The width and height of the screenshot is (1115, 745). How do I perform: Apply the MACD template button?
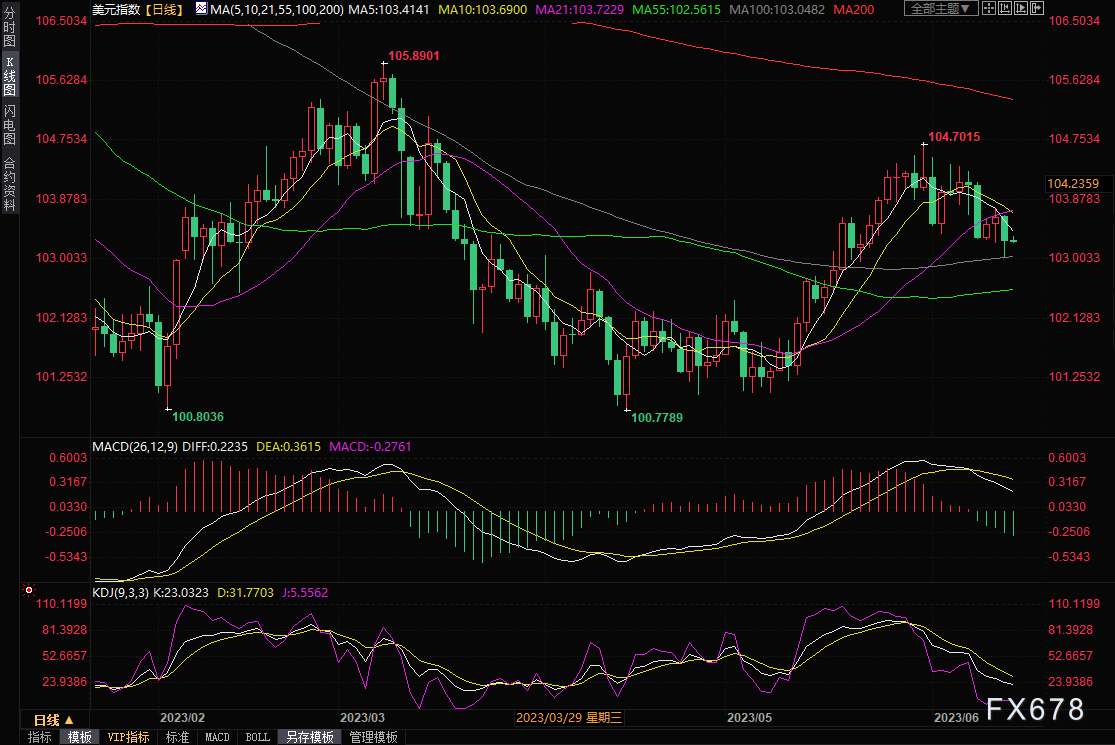pyautogui.click(x=218, y=737)
